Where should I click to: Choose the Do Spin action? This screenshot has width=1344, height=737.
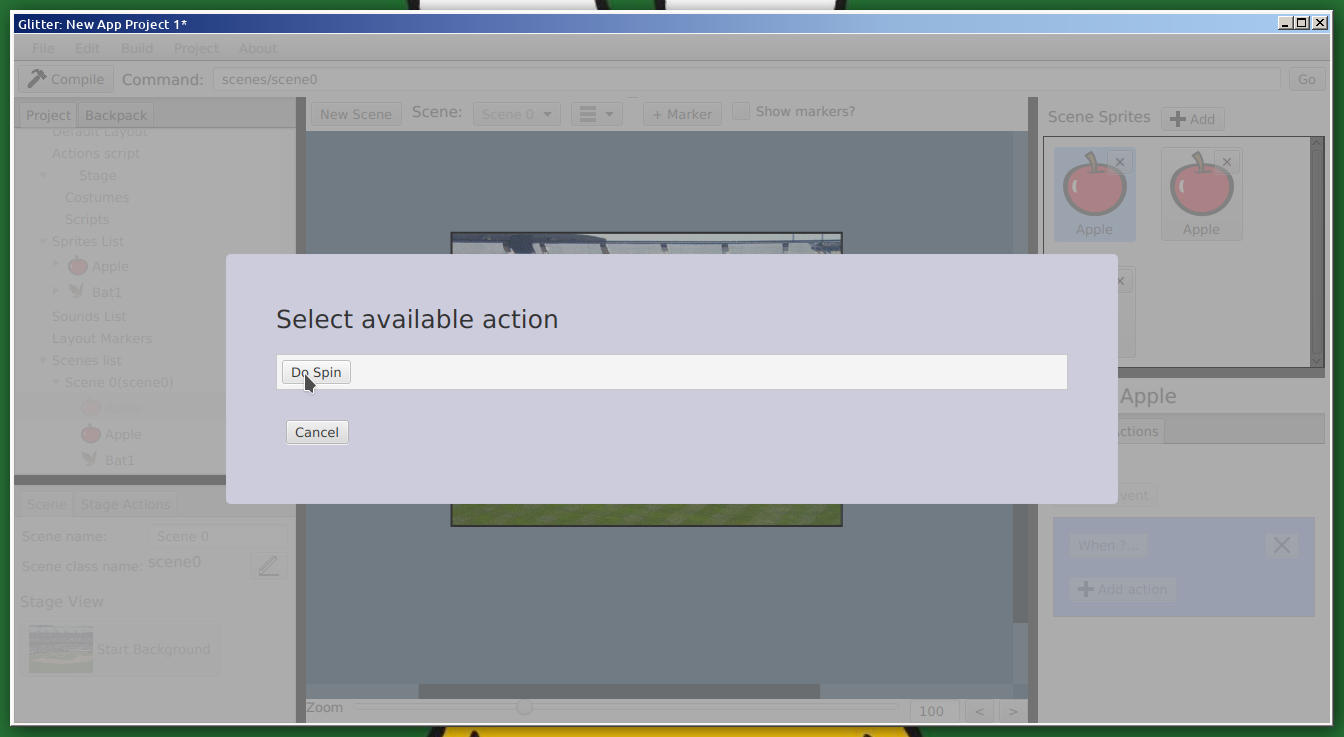click(316, 372)
